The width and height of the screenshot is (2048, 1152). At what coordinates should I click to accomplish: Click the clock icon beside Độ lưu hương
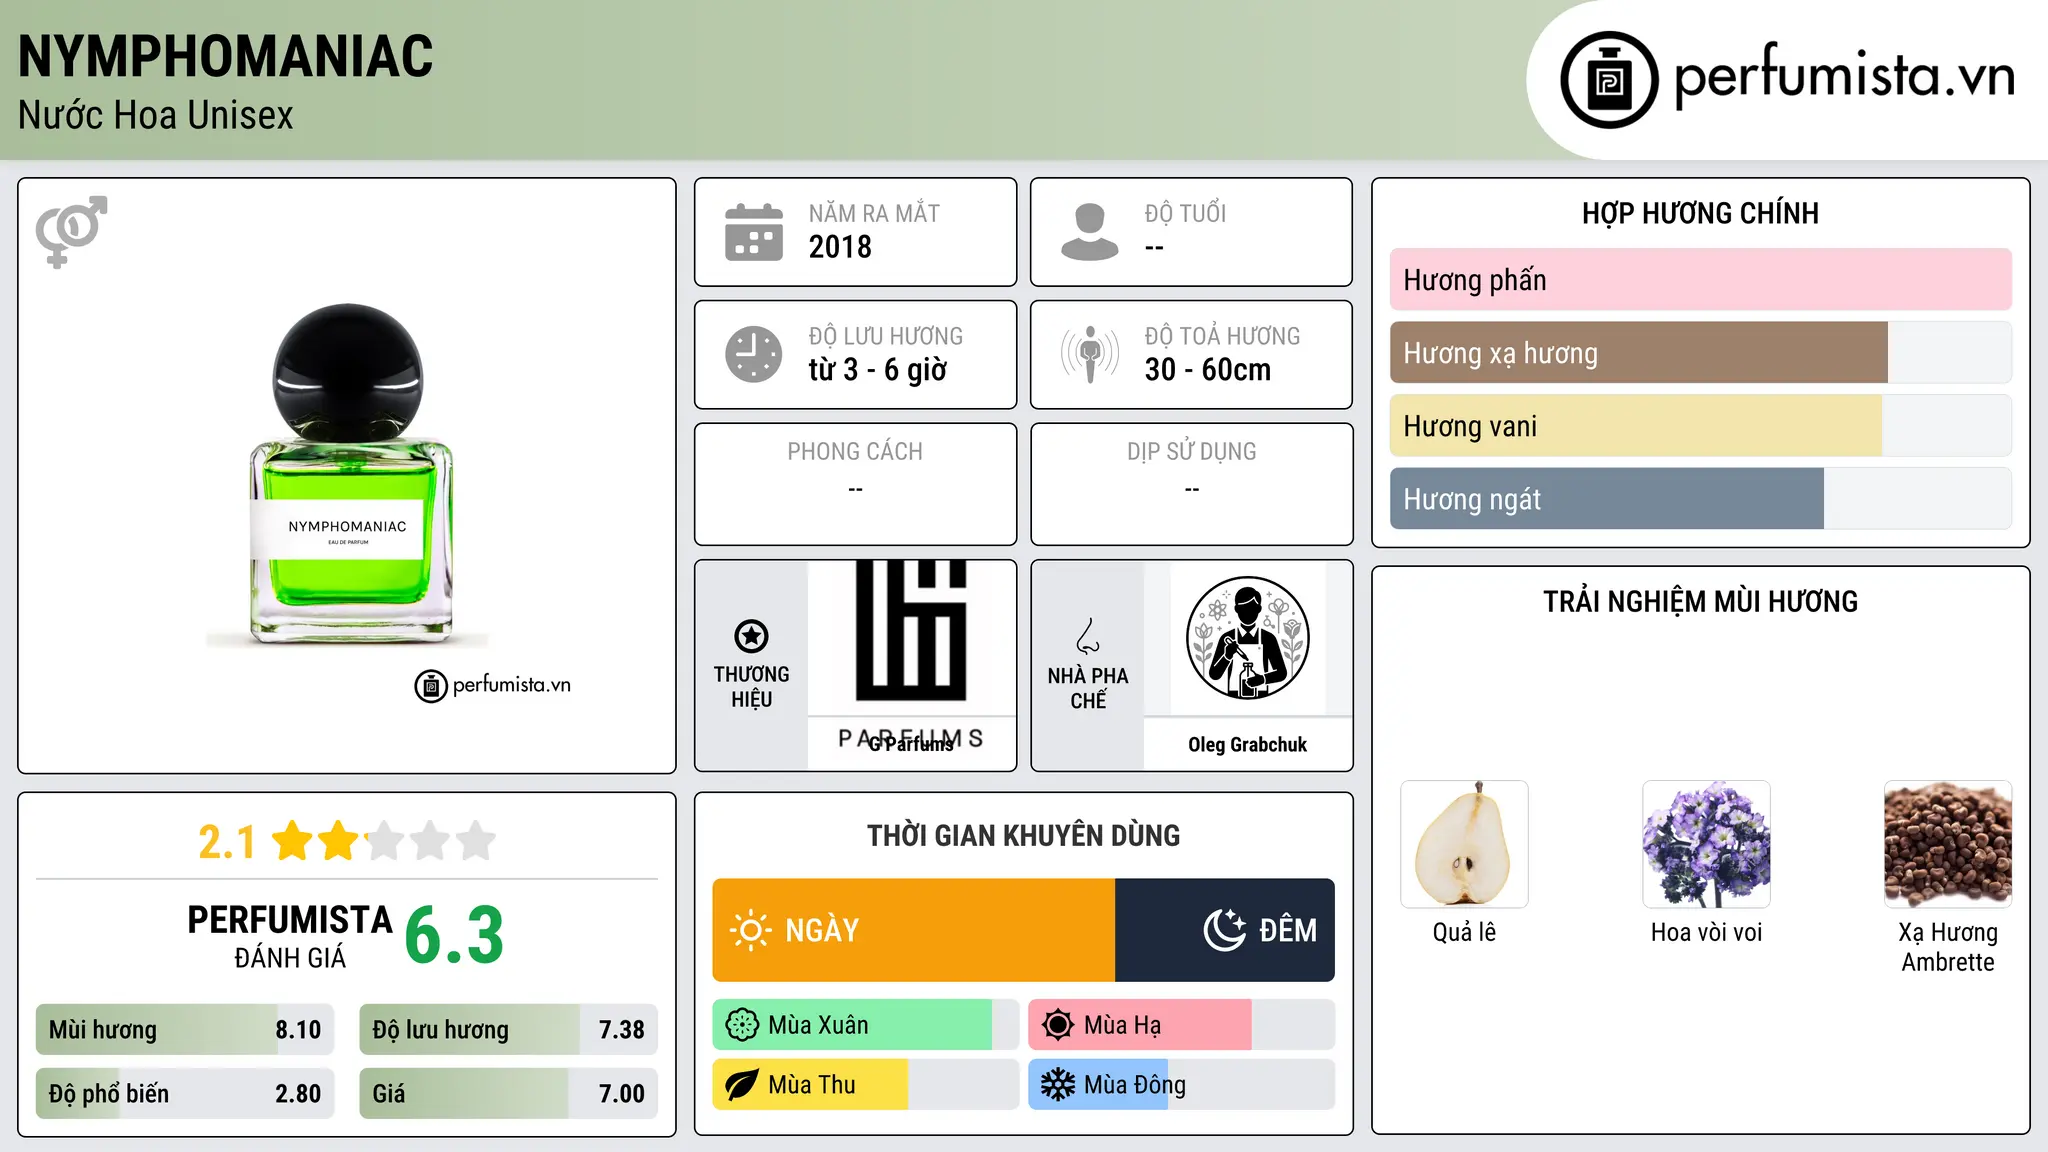coord(754,354)
